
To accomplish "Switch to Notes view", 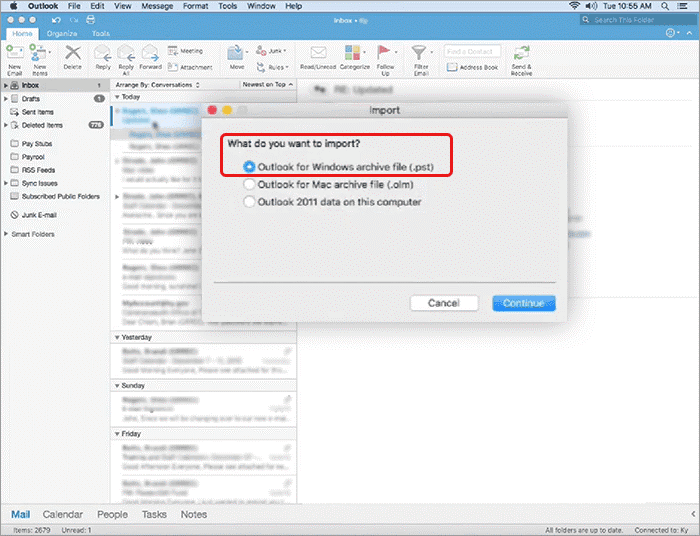I will (x=194, y=515).
